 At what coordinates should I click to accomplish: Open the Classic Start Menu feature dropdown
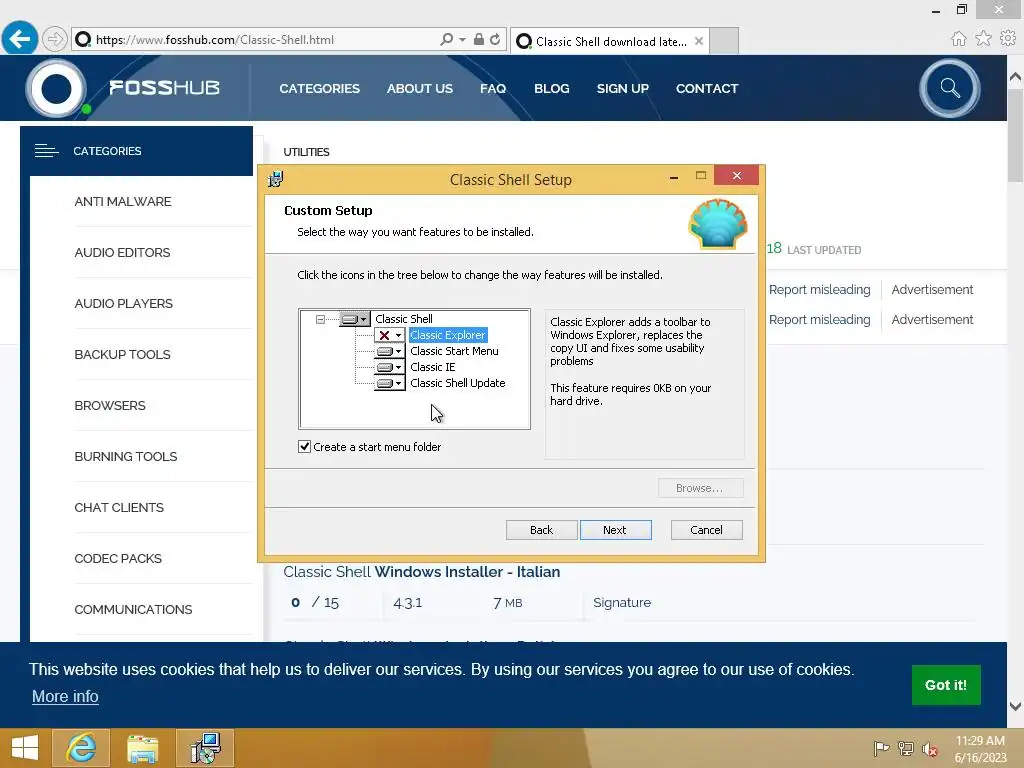click(390, 351)
